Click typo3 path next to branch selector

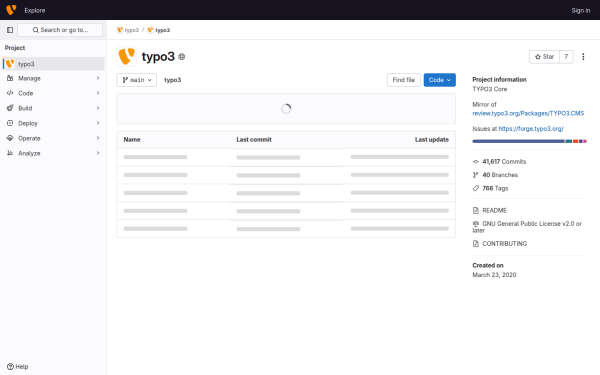tap(173, 80)
